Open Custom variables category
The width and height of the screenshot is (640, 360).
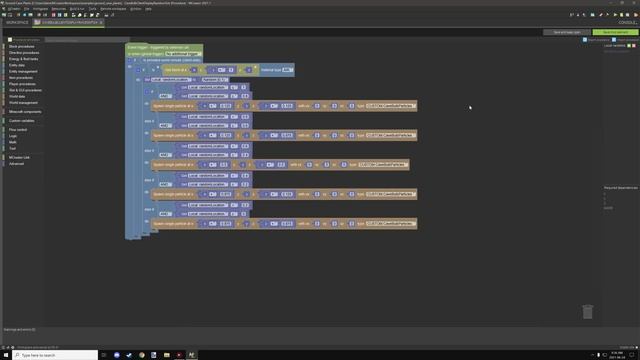pyautogui.click(x=22, y=121)
